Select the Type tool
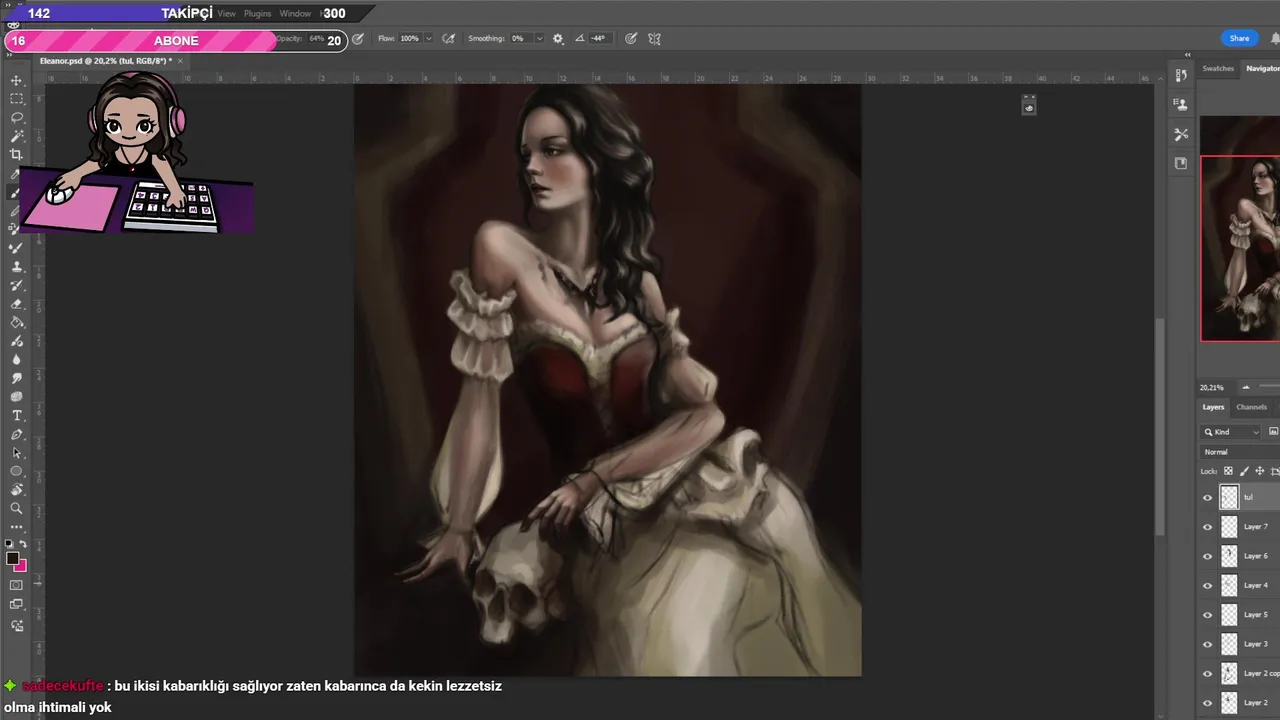The height and width of the screenshot is (720, 1280). pyautogui.click(x=16, y=415)
